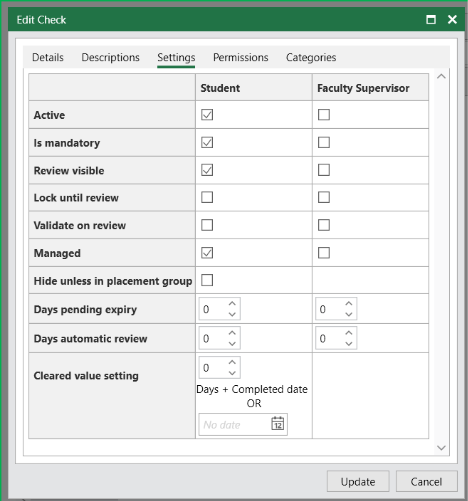
Task: Increase Faculty Supervisor Days automatic review
Action: click(x=349, y=333)
